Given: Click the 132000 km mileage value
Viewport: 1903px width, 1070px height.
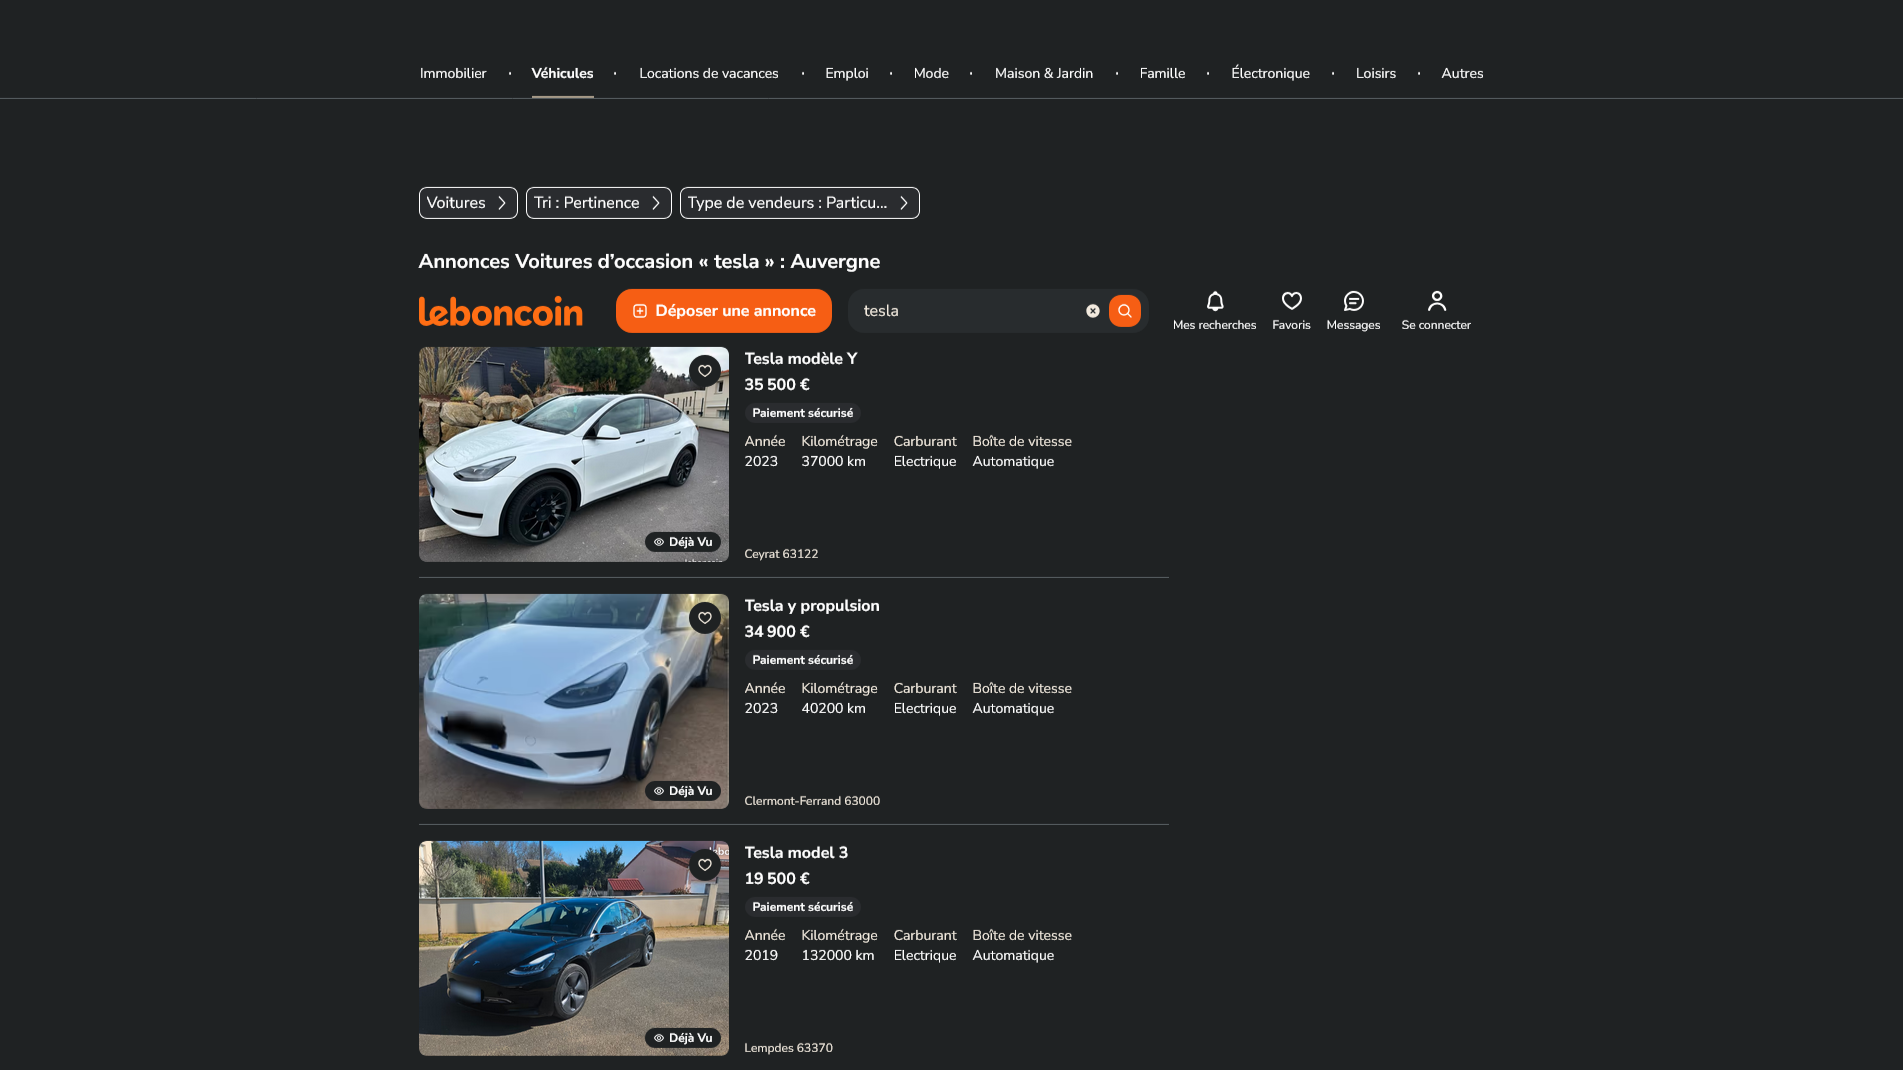Looking at the screenshot, I should click(838, 955).
